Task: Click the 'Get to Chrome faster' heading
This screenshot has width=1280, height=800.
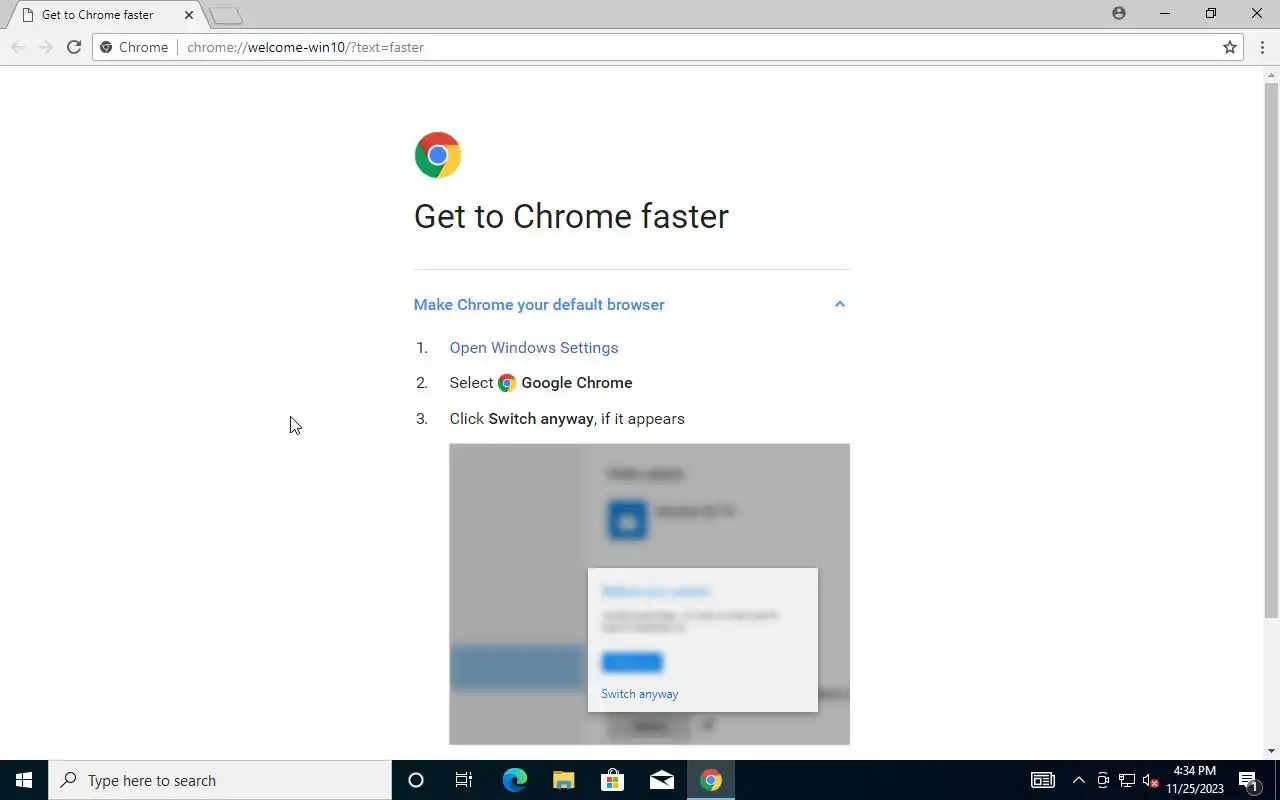Action: [x=571, y=216]
